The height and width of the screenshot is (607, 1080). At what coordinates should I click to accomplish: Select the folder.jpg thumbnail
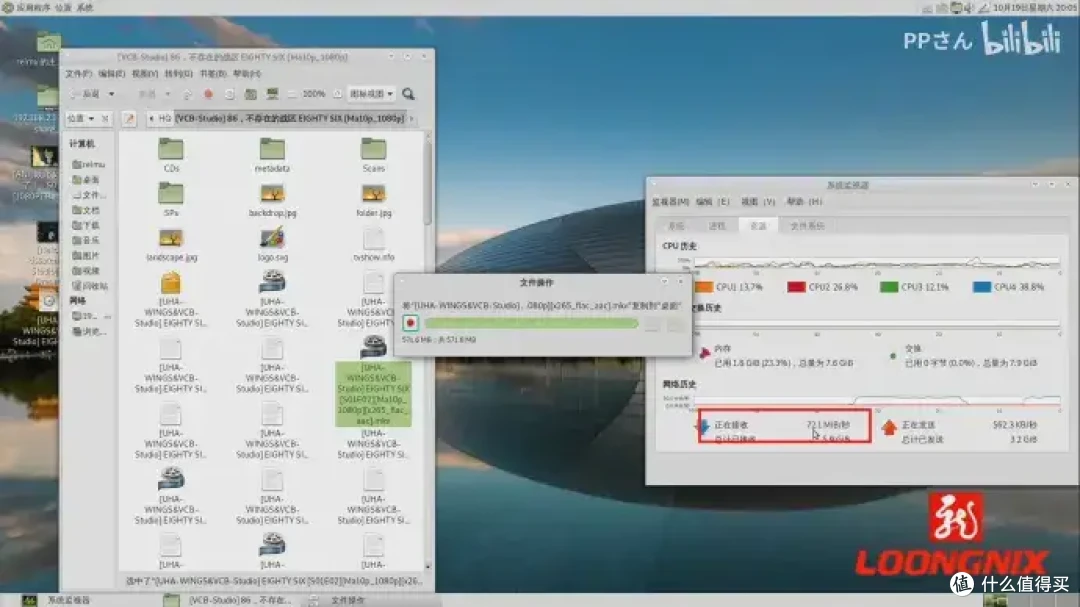pyautogui.click(x=373, y=194)
